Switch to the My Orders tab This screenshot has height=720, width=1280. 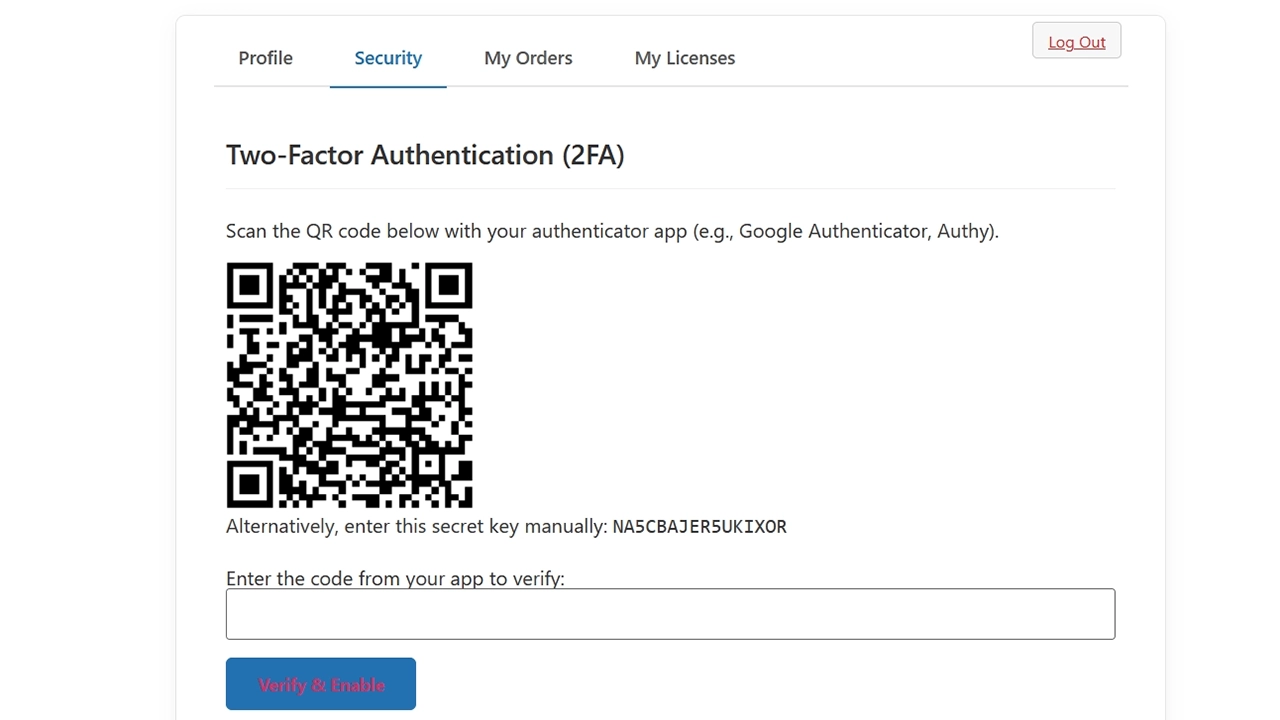point(528,58)
